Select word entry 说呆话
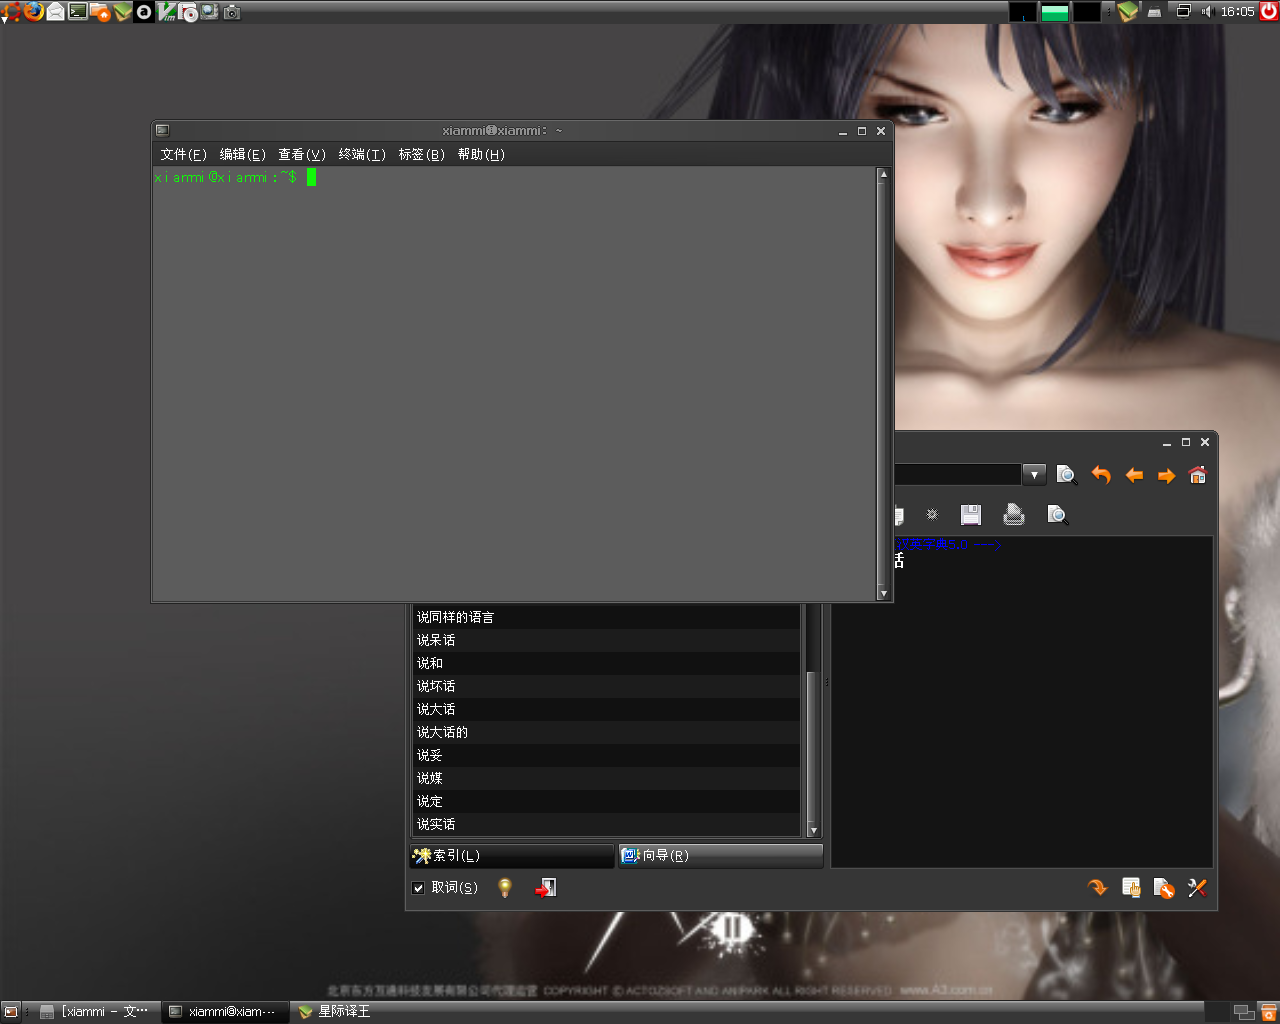 point(606,640)
